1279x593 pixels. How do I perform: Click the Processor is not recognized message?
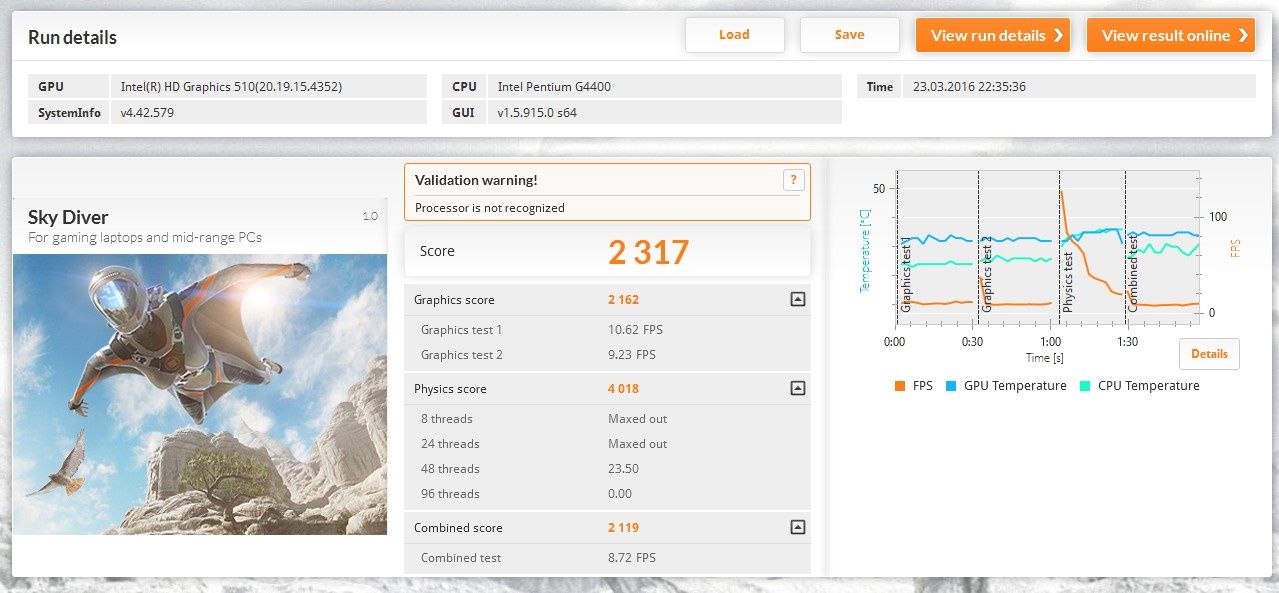(x=490, y=208)
